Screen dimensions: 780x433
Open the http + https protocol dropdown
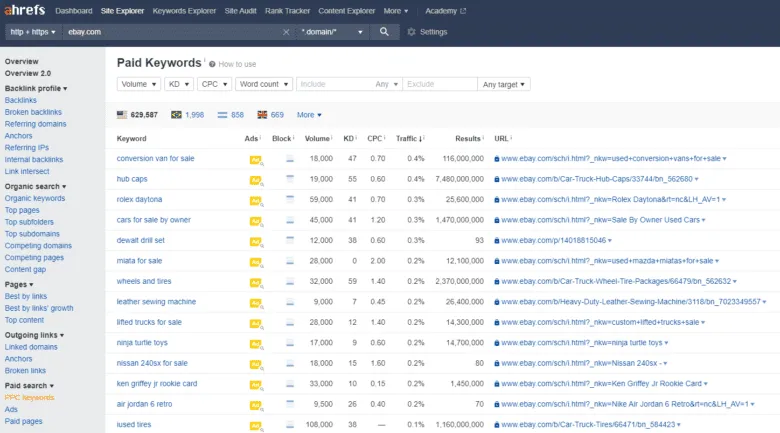click(33, 32)
